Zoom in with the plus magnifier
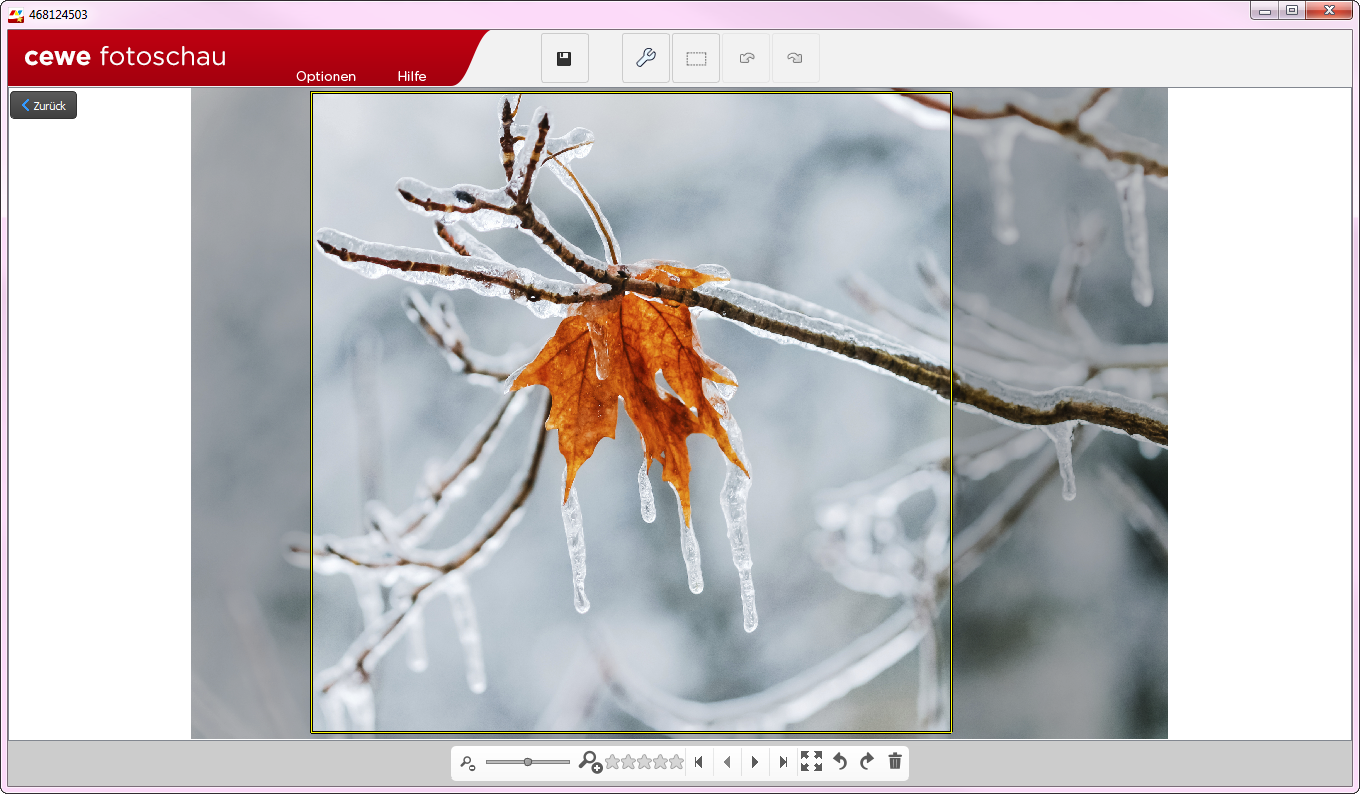Image resolution: width=1360 pixels, height=794 pixels. coord(590,762)
